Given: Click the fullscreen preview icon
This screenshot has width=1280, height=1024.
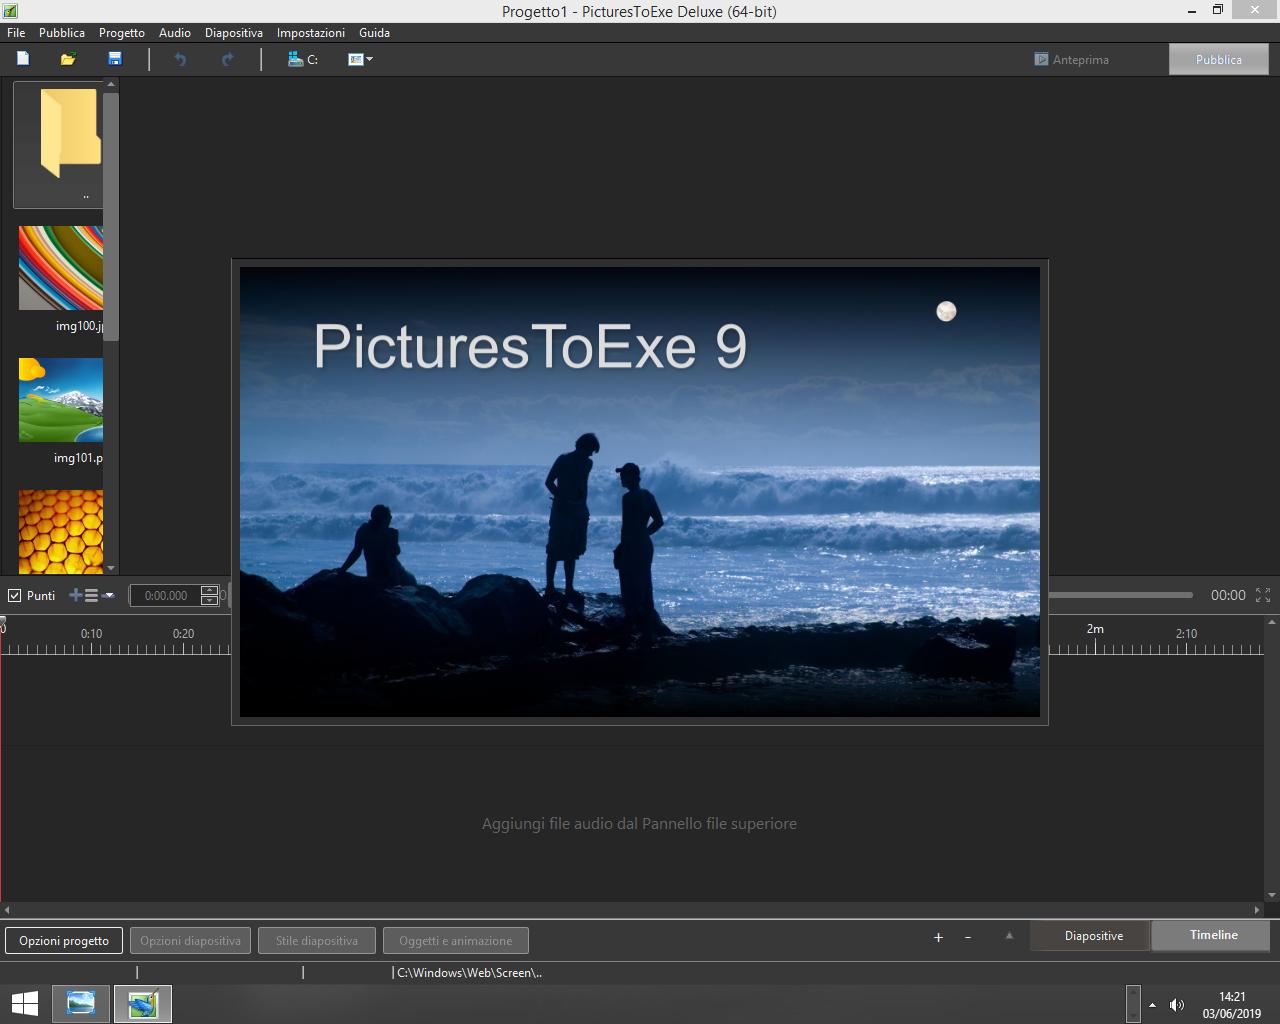Looking at the screenshot, I should coord(1263,595).
